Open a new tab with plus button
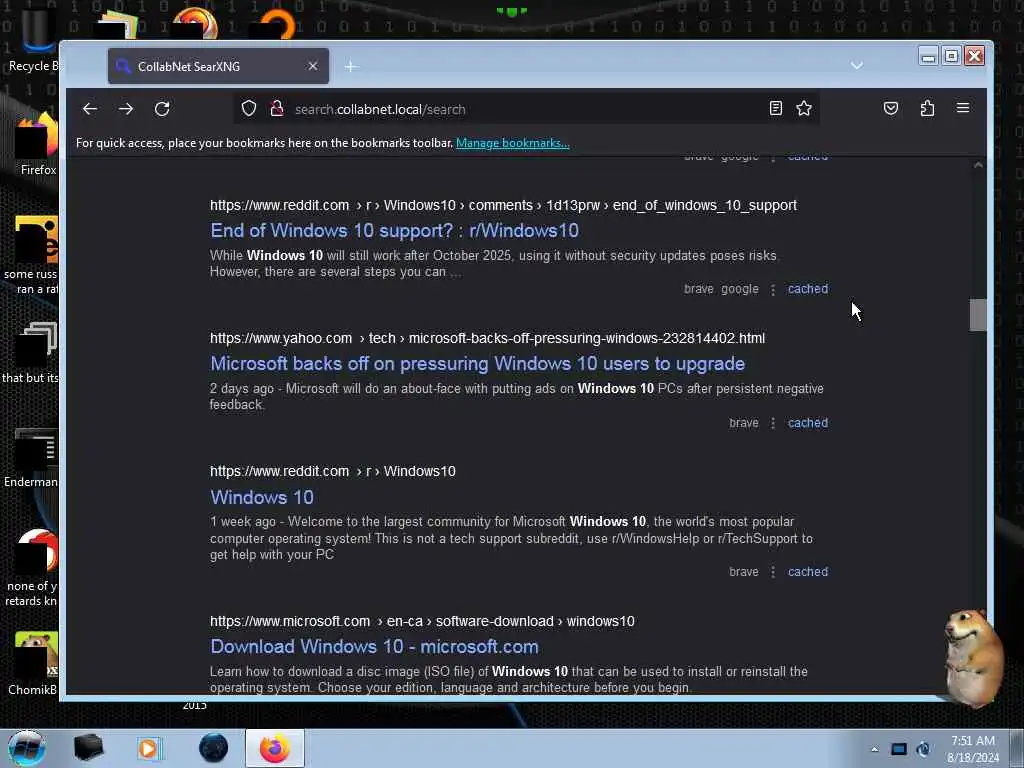 [351, 67]
